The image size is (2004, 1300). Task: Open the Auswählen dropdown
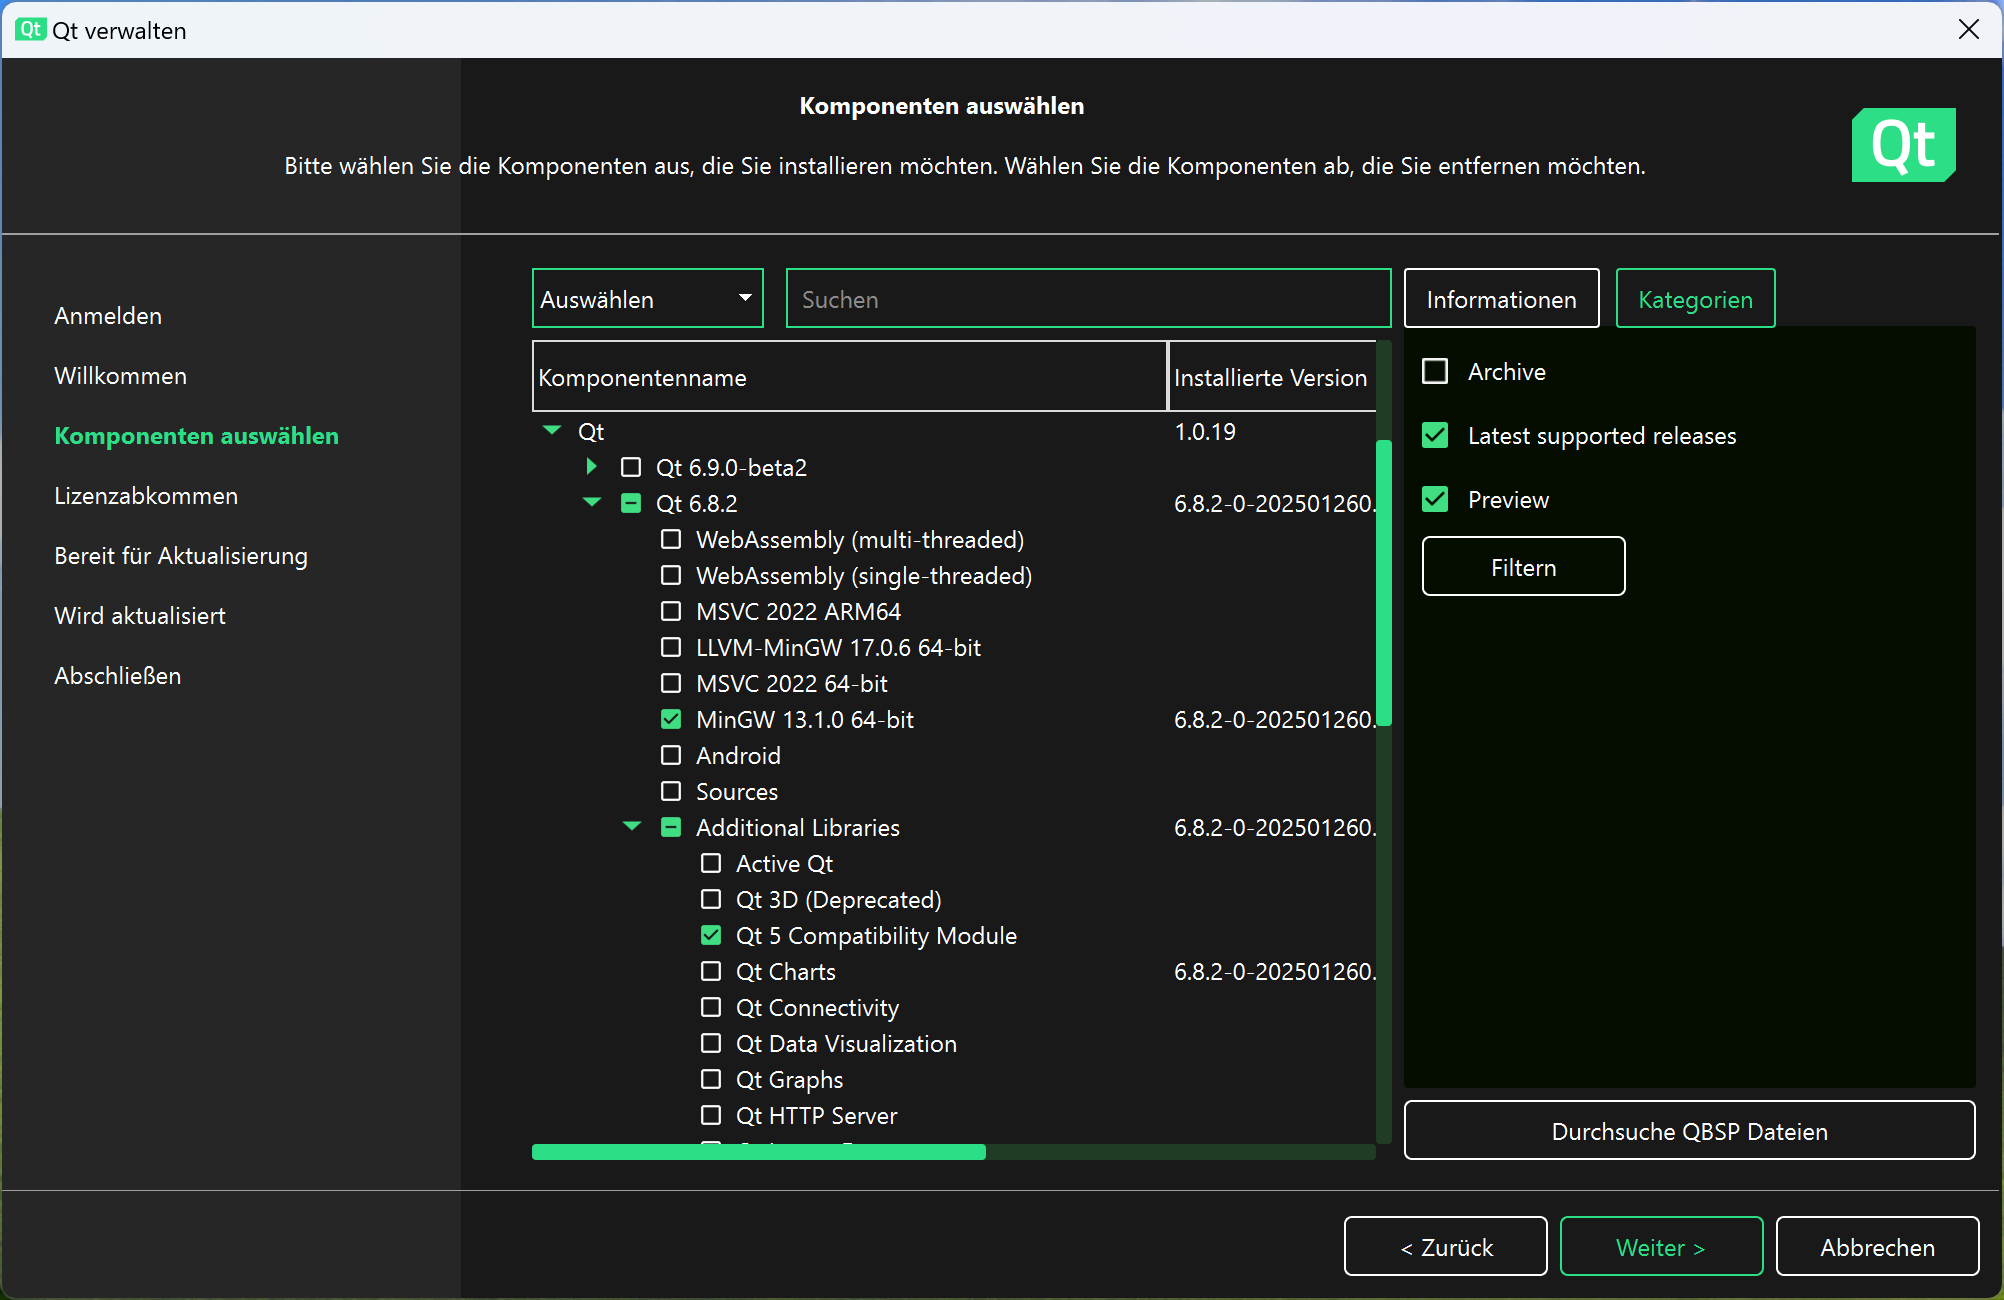click(x=648, y=299)
